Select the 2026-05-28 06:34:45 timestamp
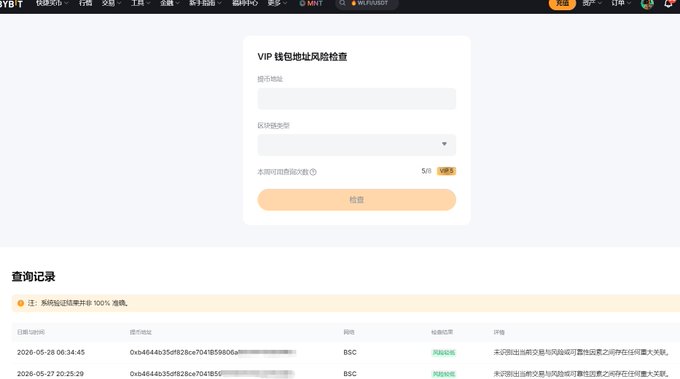 (x=51, y=352)
